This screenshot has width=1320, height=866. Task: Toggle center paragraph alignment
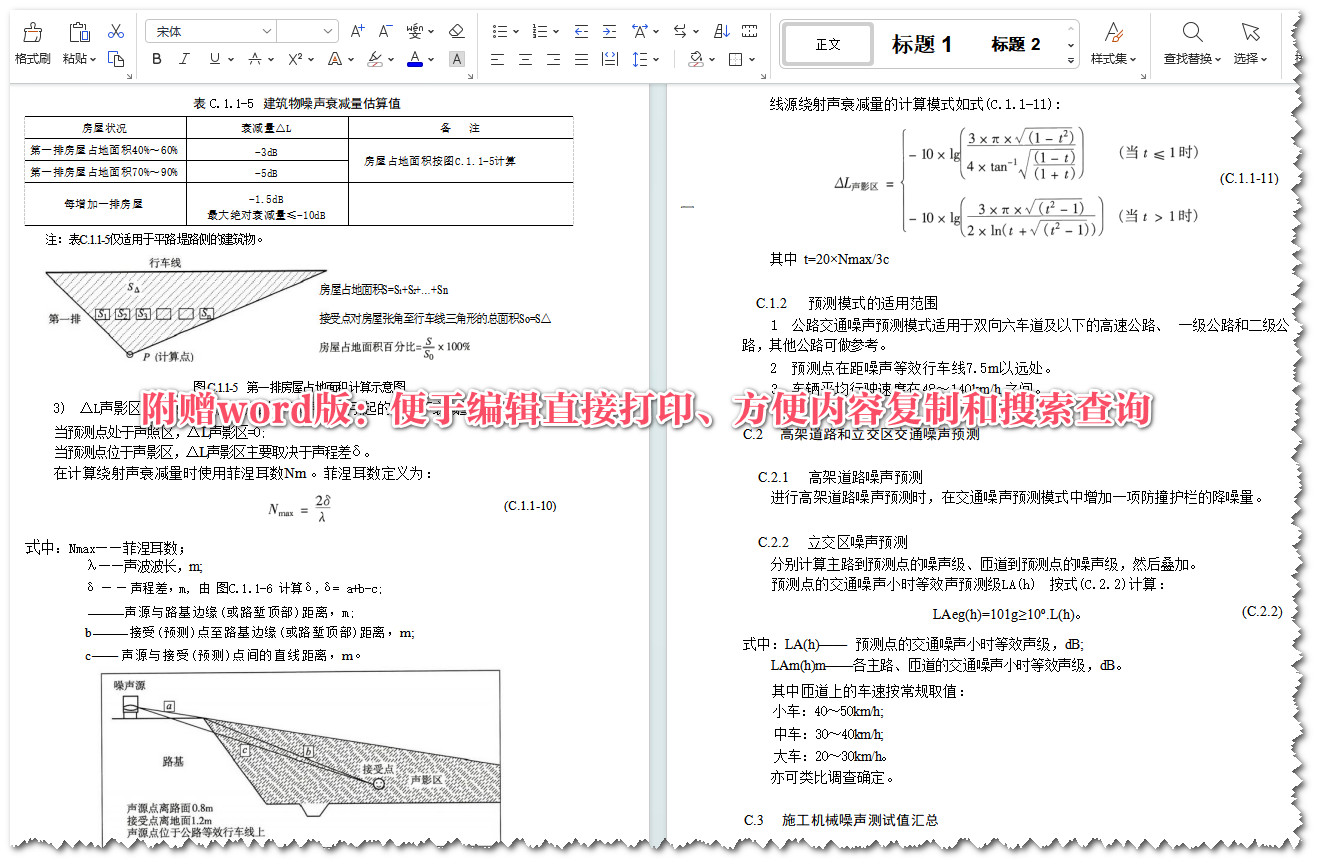tap(524, 60)
